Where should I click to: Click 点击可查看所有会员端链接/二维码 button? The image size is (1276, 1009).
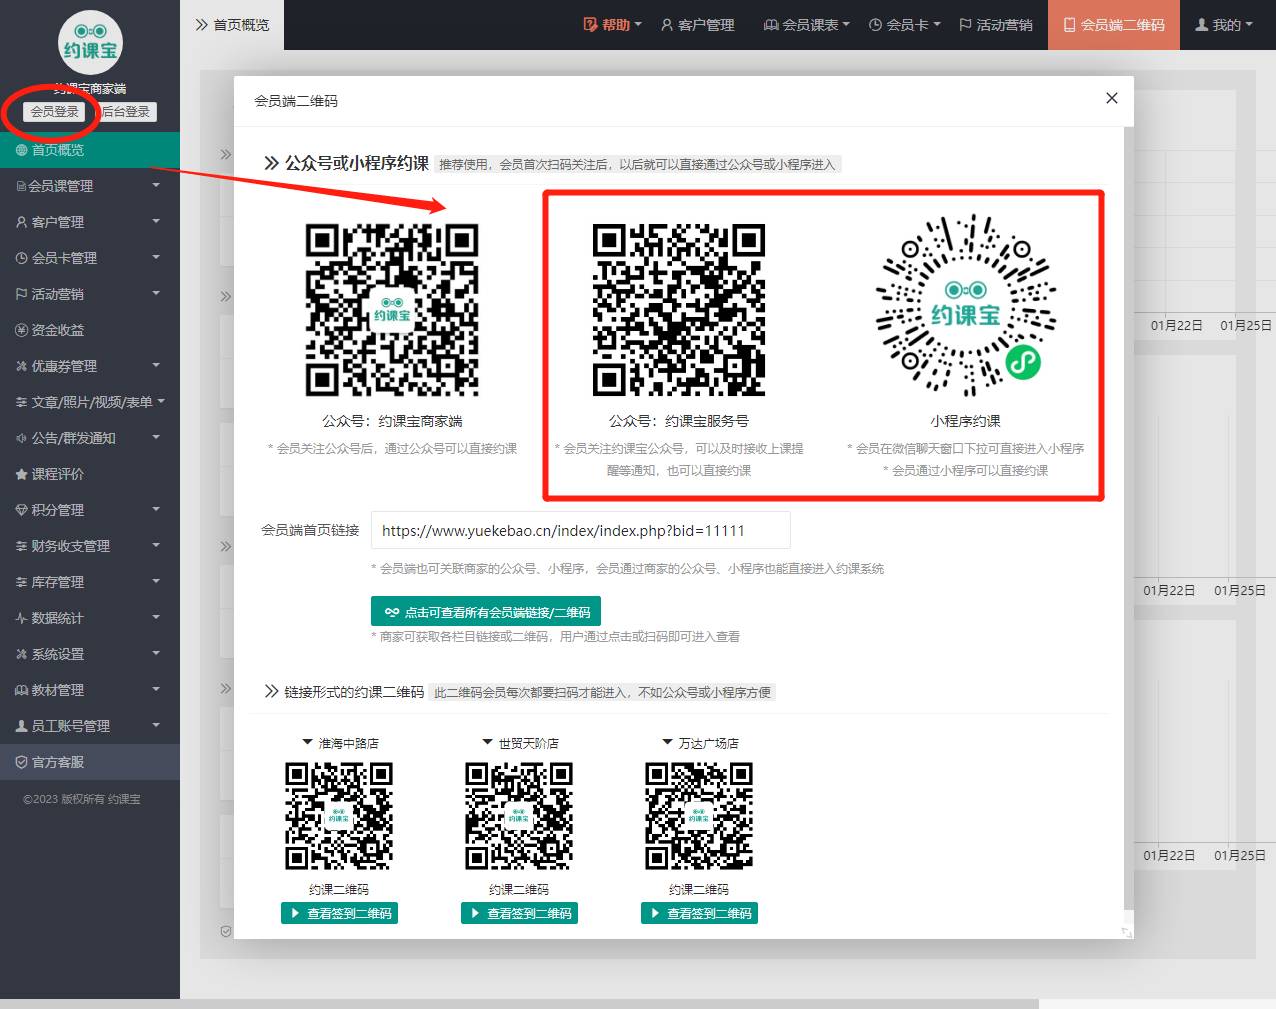point(486,612)
